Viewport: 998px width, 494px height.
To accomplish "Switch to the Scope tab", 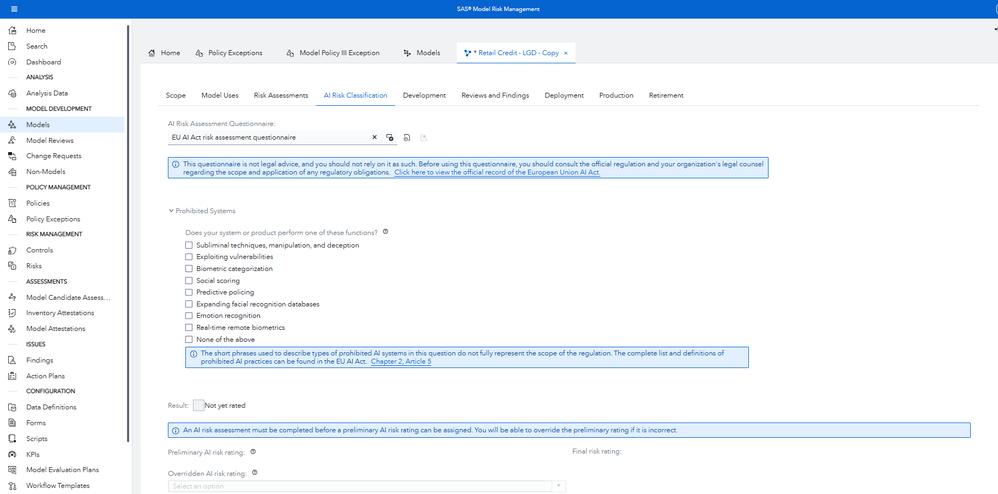I will coord(176,95).
